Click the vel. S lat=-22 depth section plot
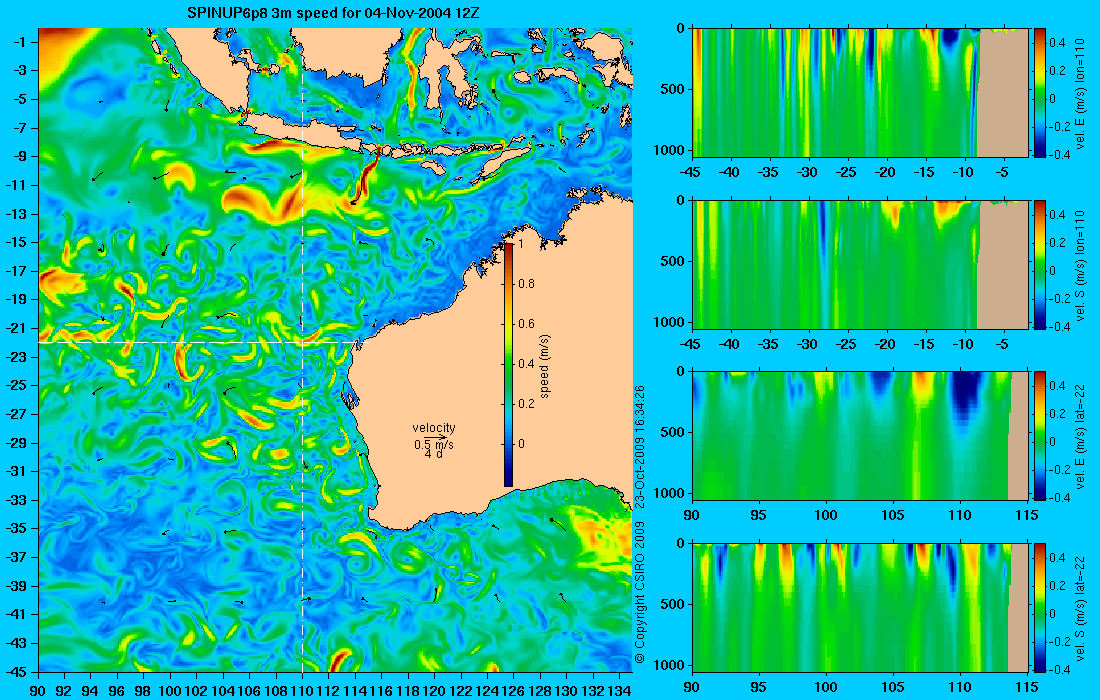The height and width of the screenshot is (700, 1100). click(x=861, y=607)
